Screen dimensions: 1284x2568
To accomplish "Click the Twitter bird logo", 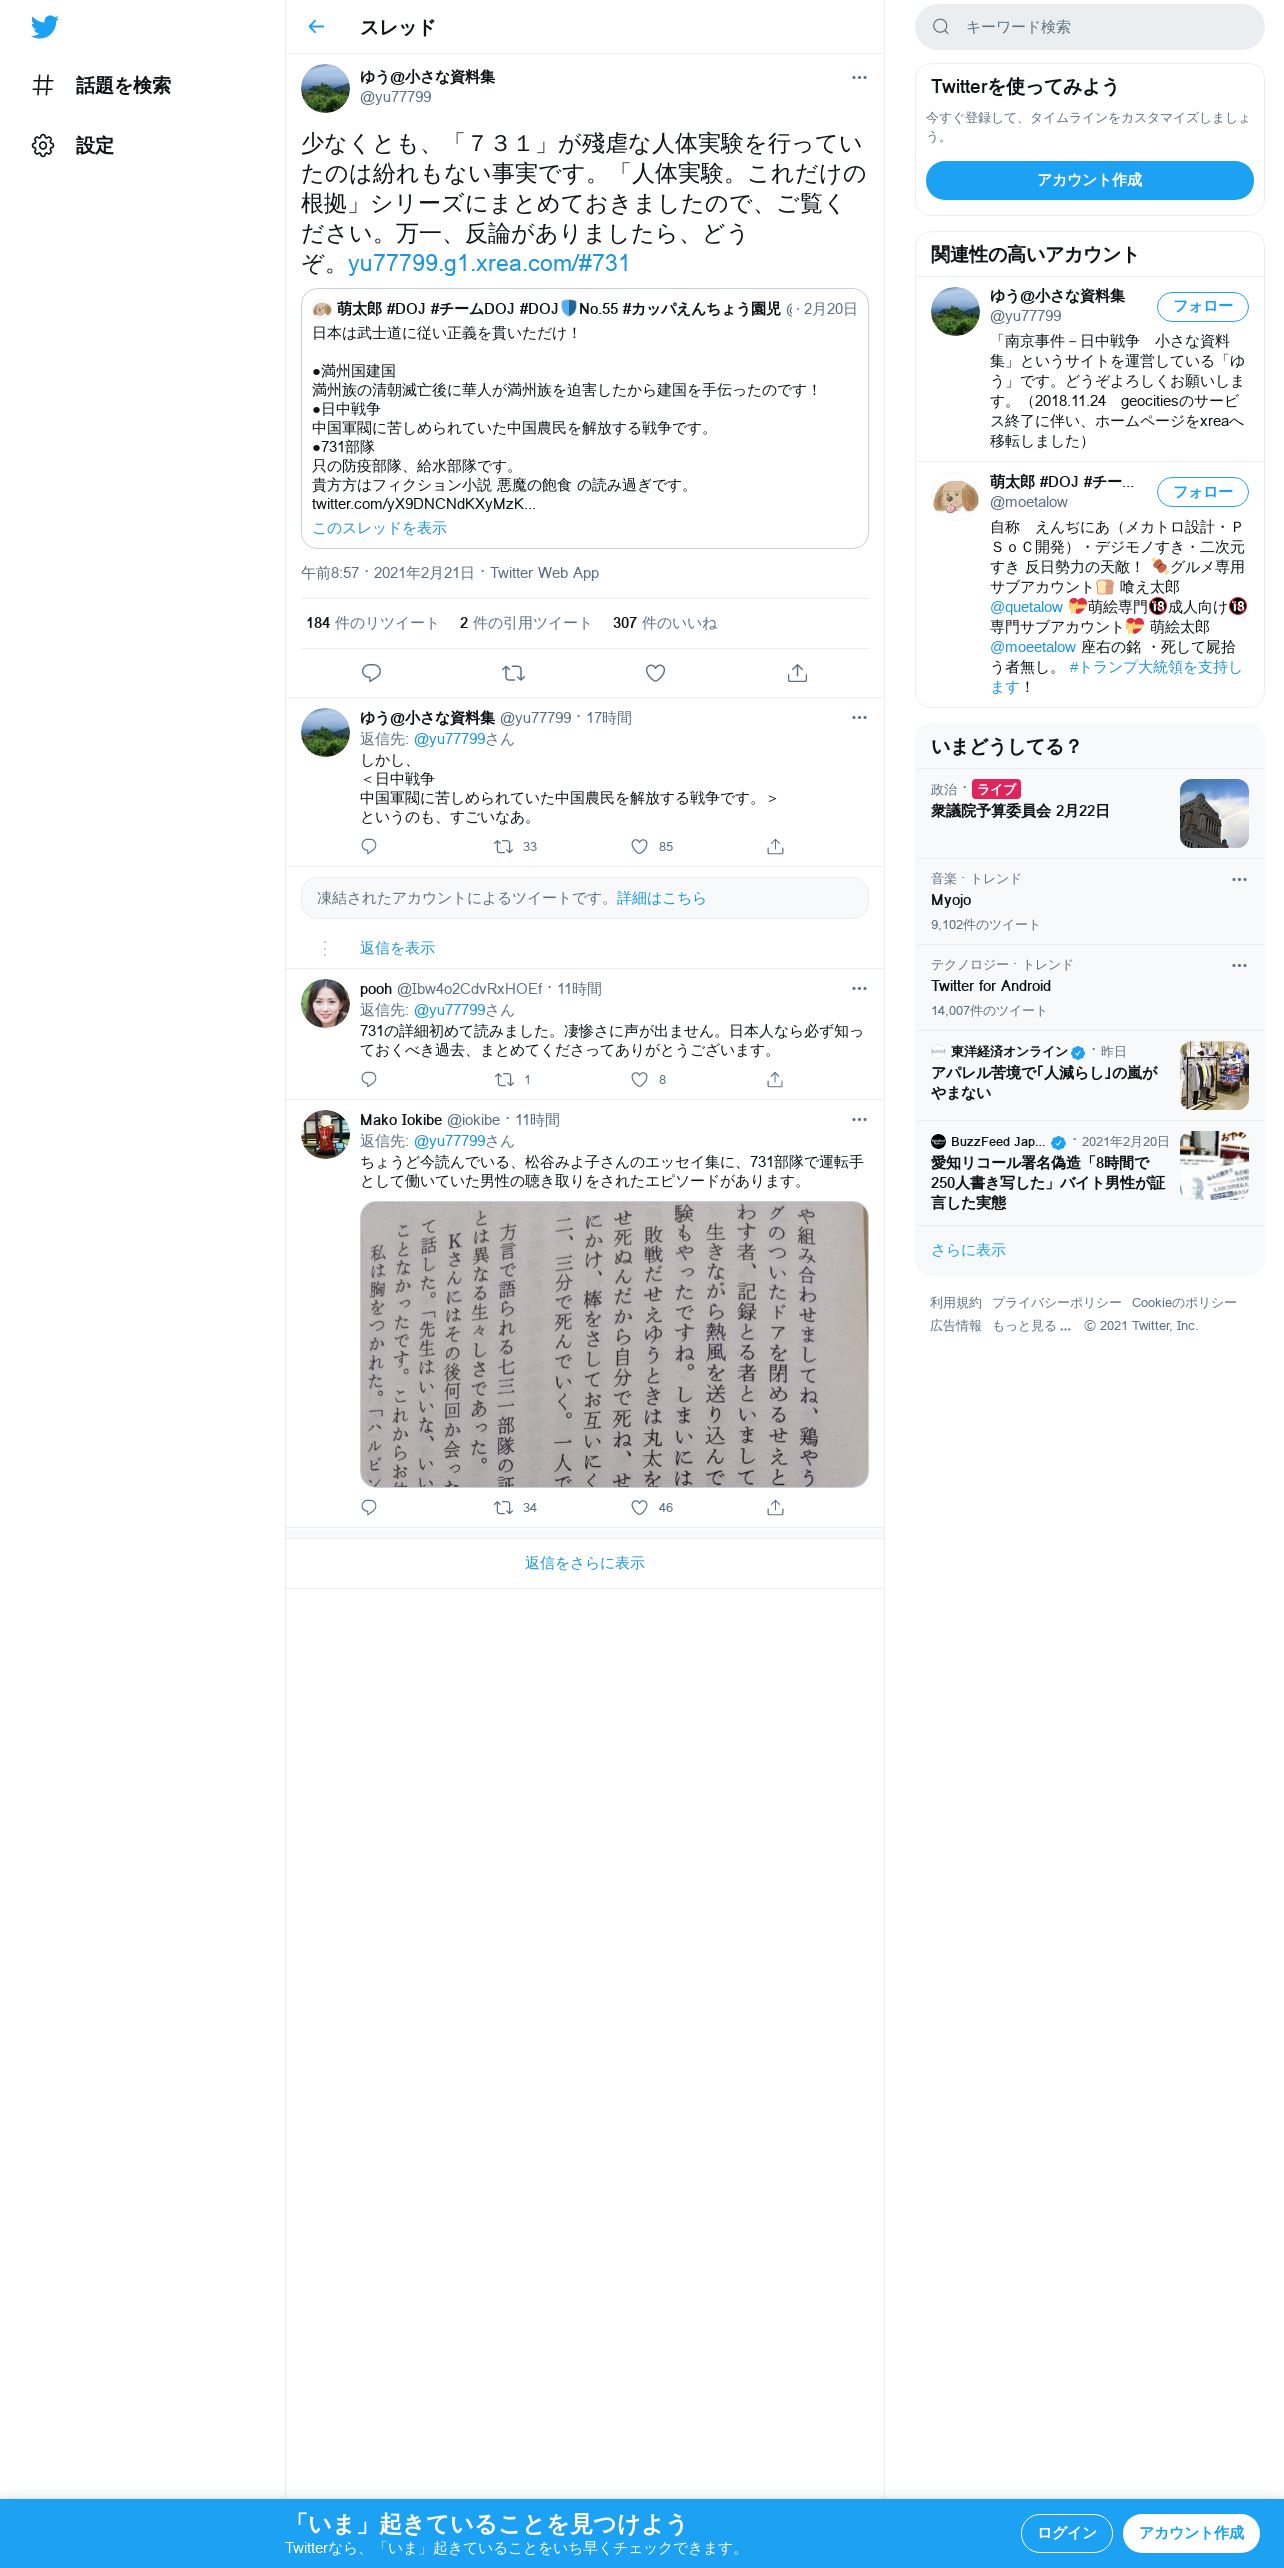I will [44, 27].
